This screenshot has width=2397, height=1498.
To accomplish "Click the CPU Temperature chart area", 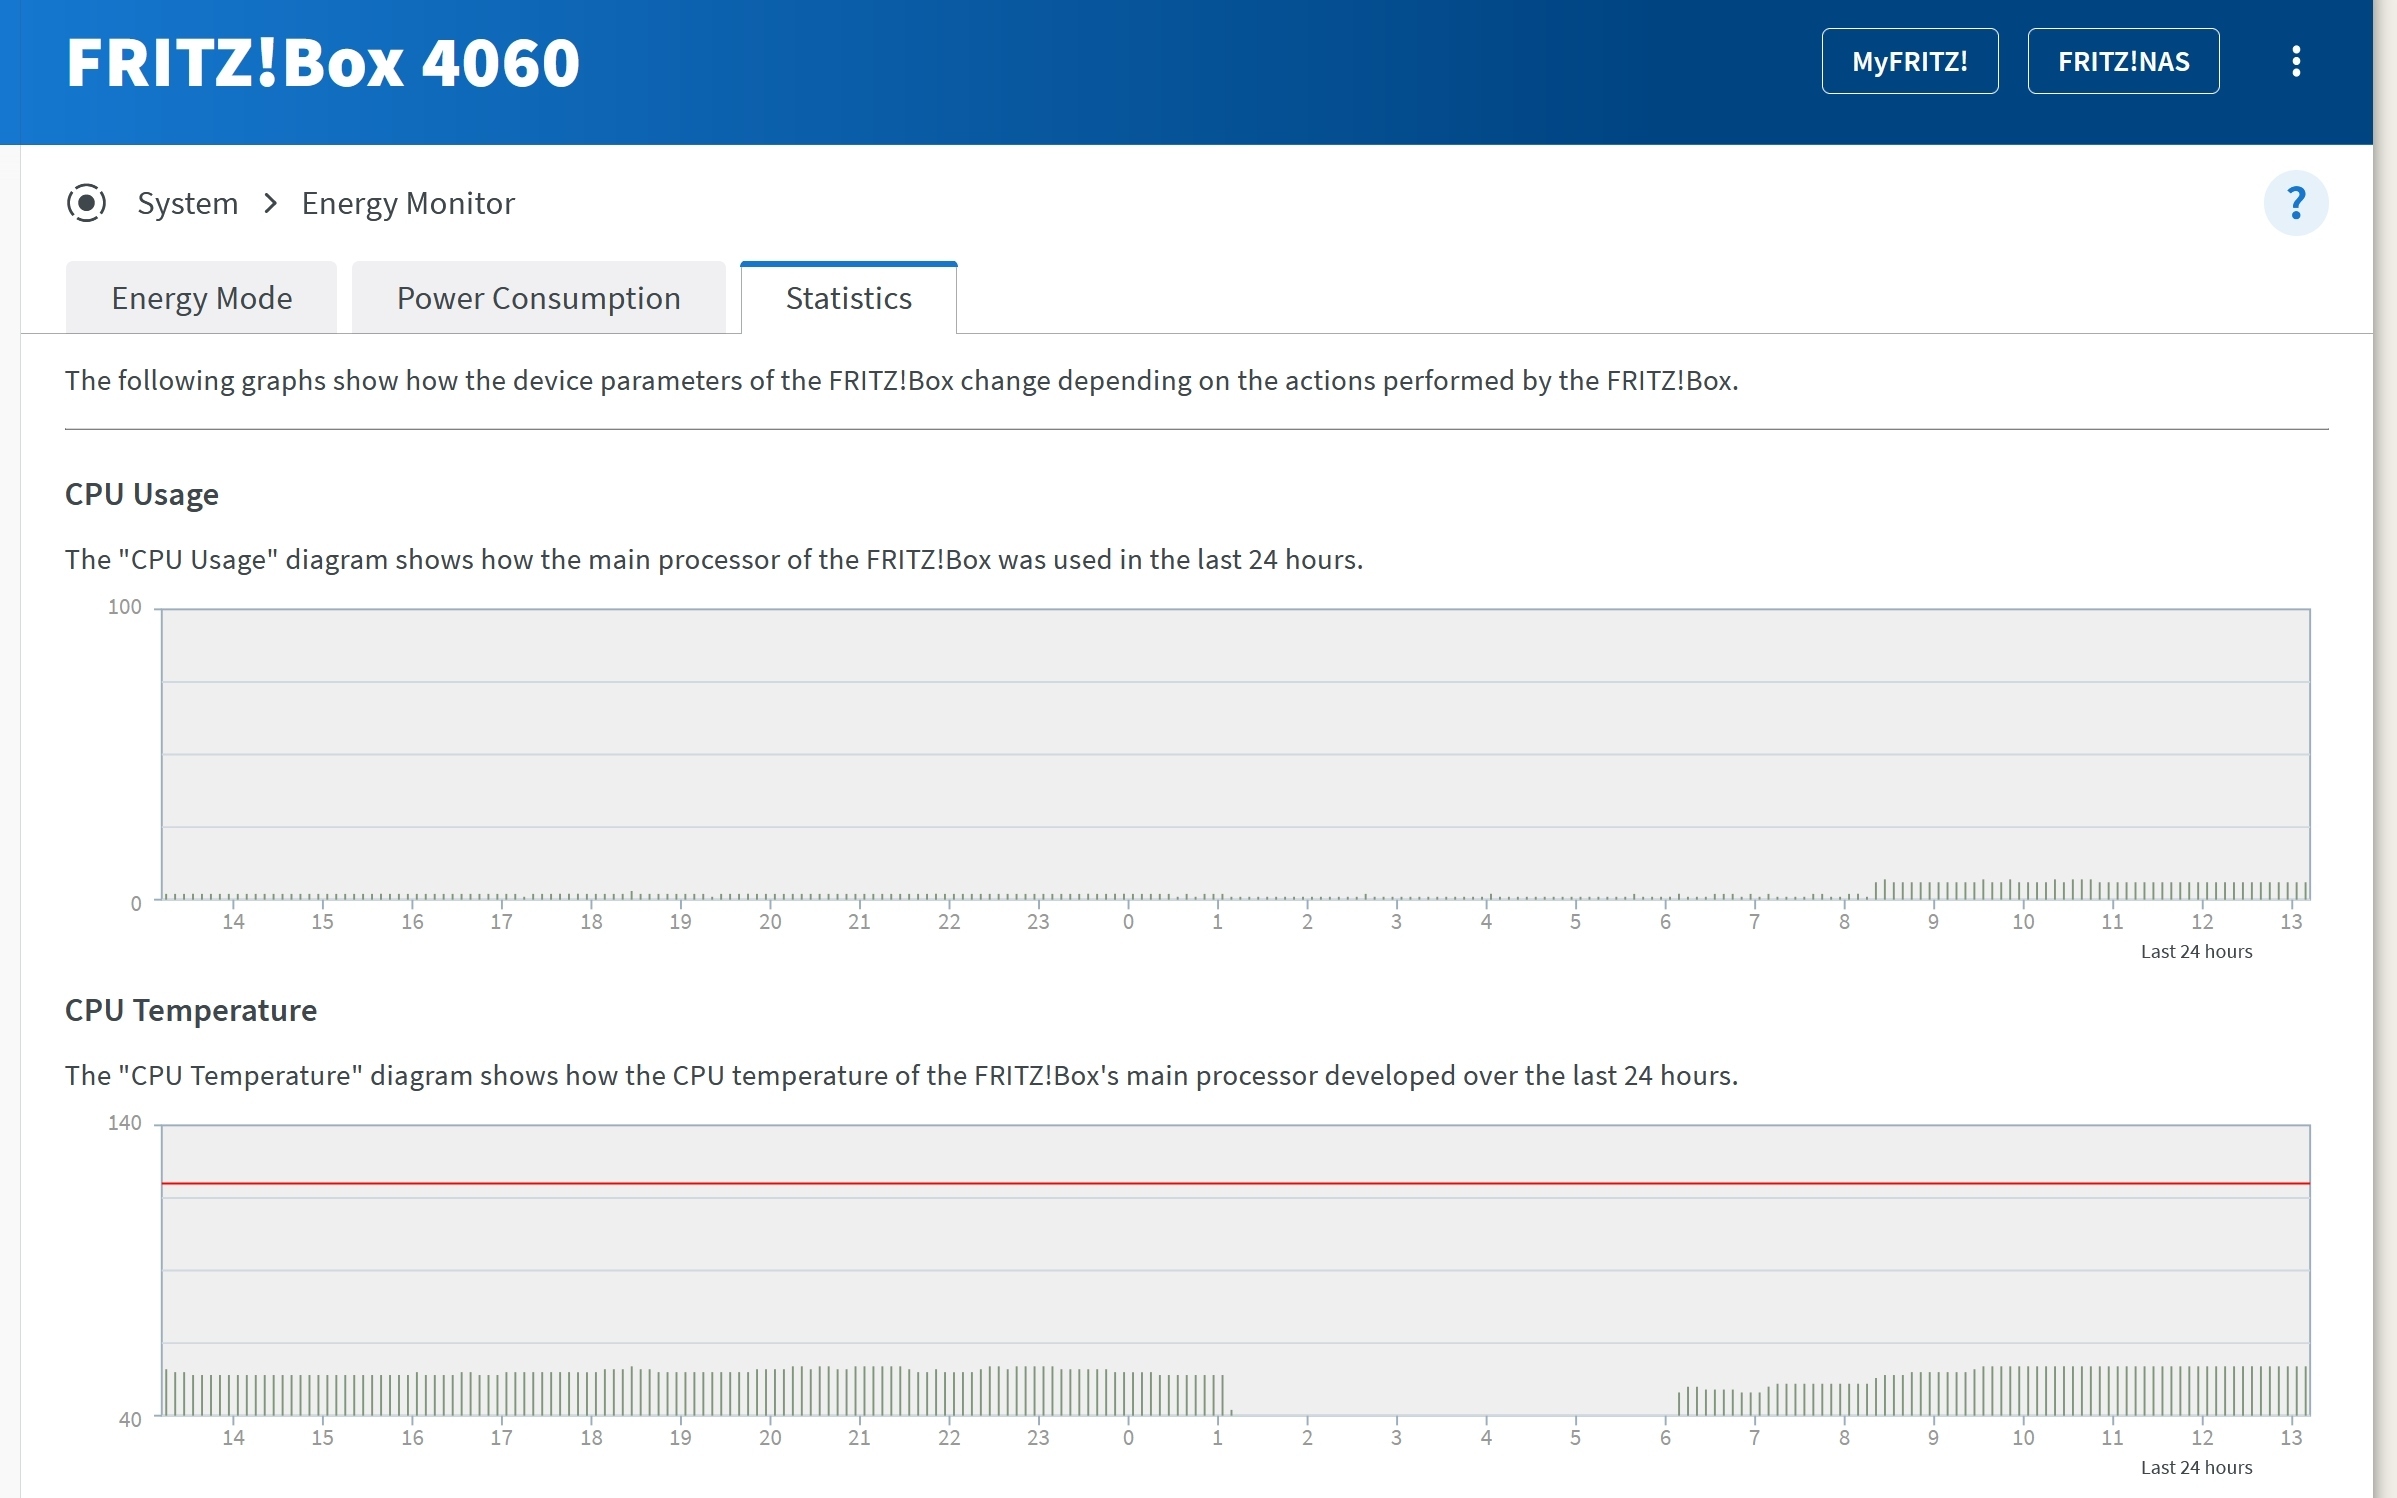I will tap(1236, 1270).
